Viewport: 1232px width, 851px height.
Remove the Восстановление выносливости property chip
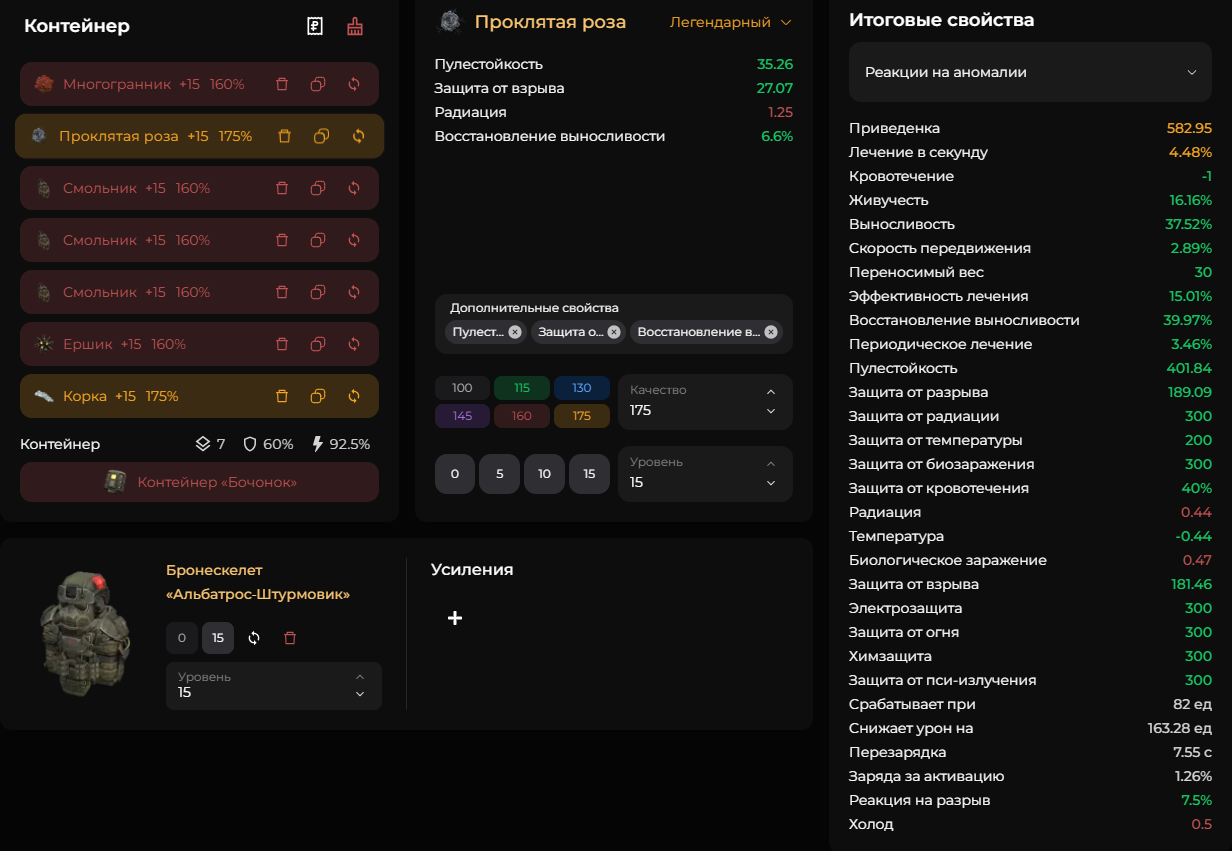click(771, 332)
